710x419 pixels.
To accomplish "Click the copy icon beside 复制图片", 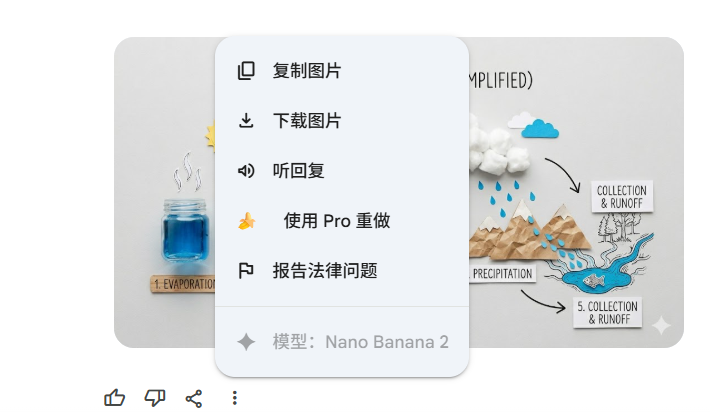I will (246, 71).
